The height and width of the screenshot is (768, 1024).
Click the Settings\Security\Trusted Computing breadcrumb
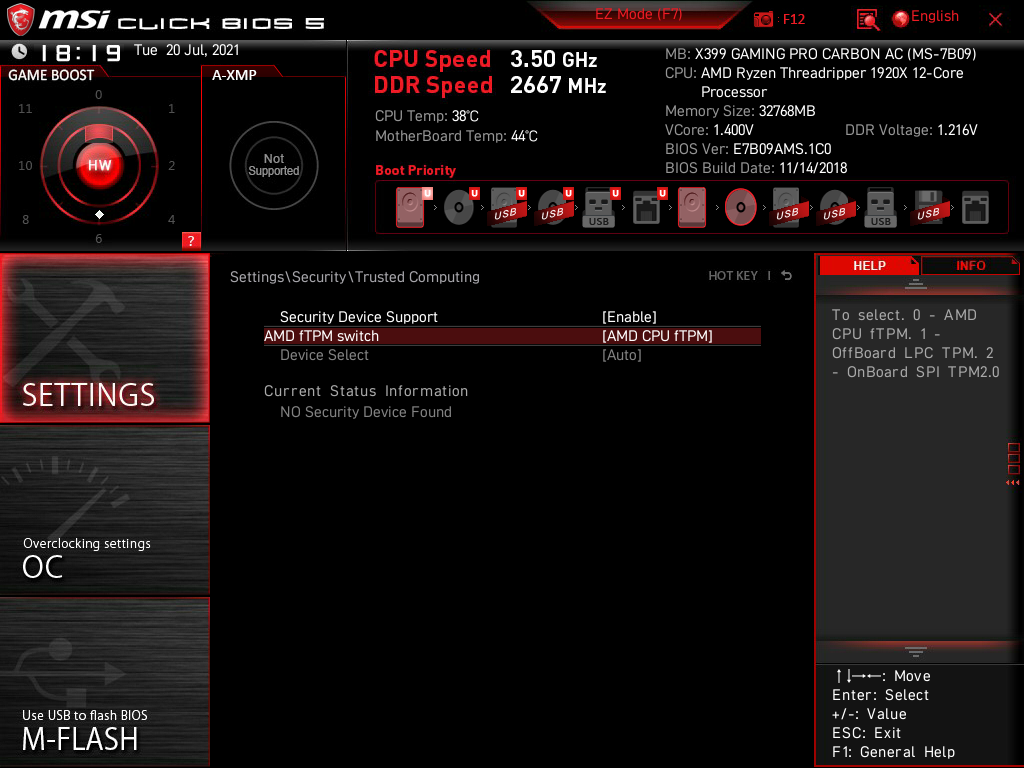355,277
